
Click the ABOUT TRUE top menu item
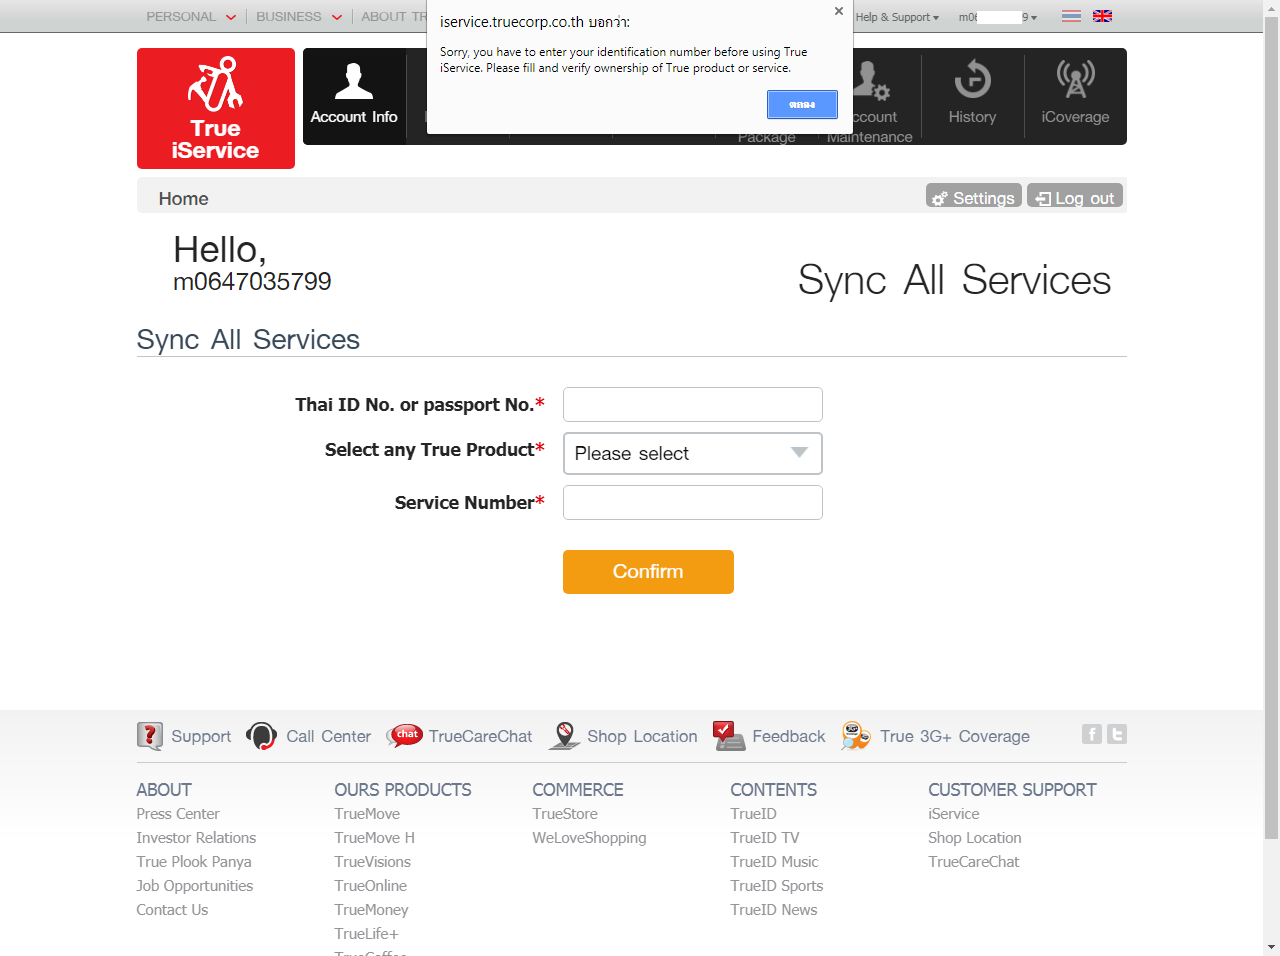394,16
